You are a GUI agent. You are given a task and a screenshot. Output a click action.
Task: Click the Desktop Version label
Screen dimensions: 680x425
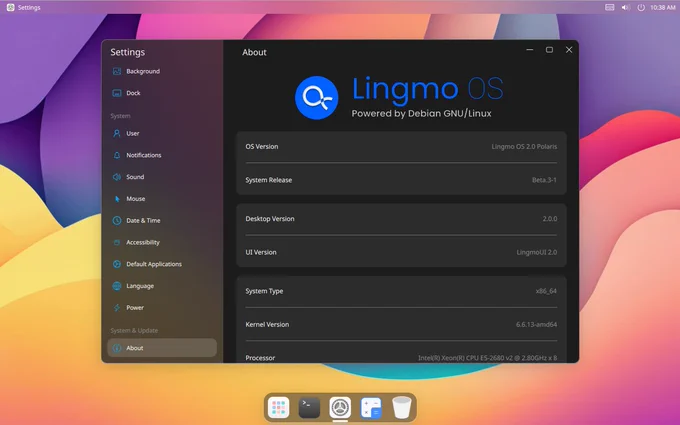(x=270, y=219)
